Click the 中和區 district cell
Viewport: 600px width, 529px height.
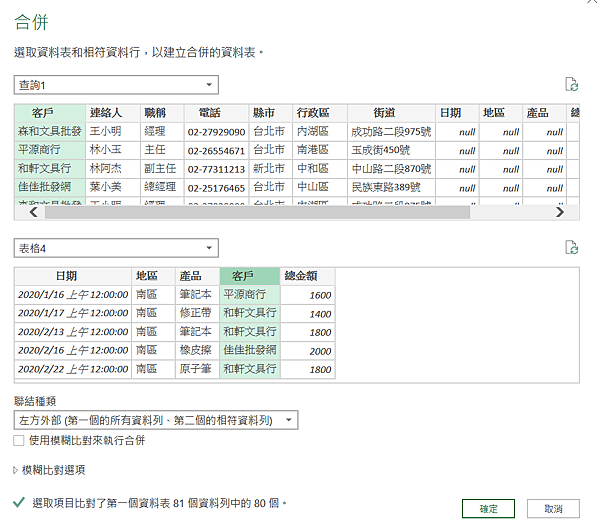320,168
